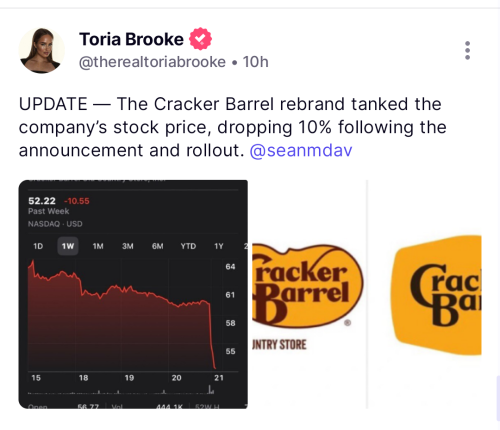Open Toria Brooke's profile avatar
This screenshot has width=500, height=430.
click(x=41, y=50)
